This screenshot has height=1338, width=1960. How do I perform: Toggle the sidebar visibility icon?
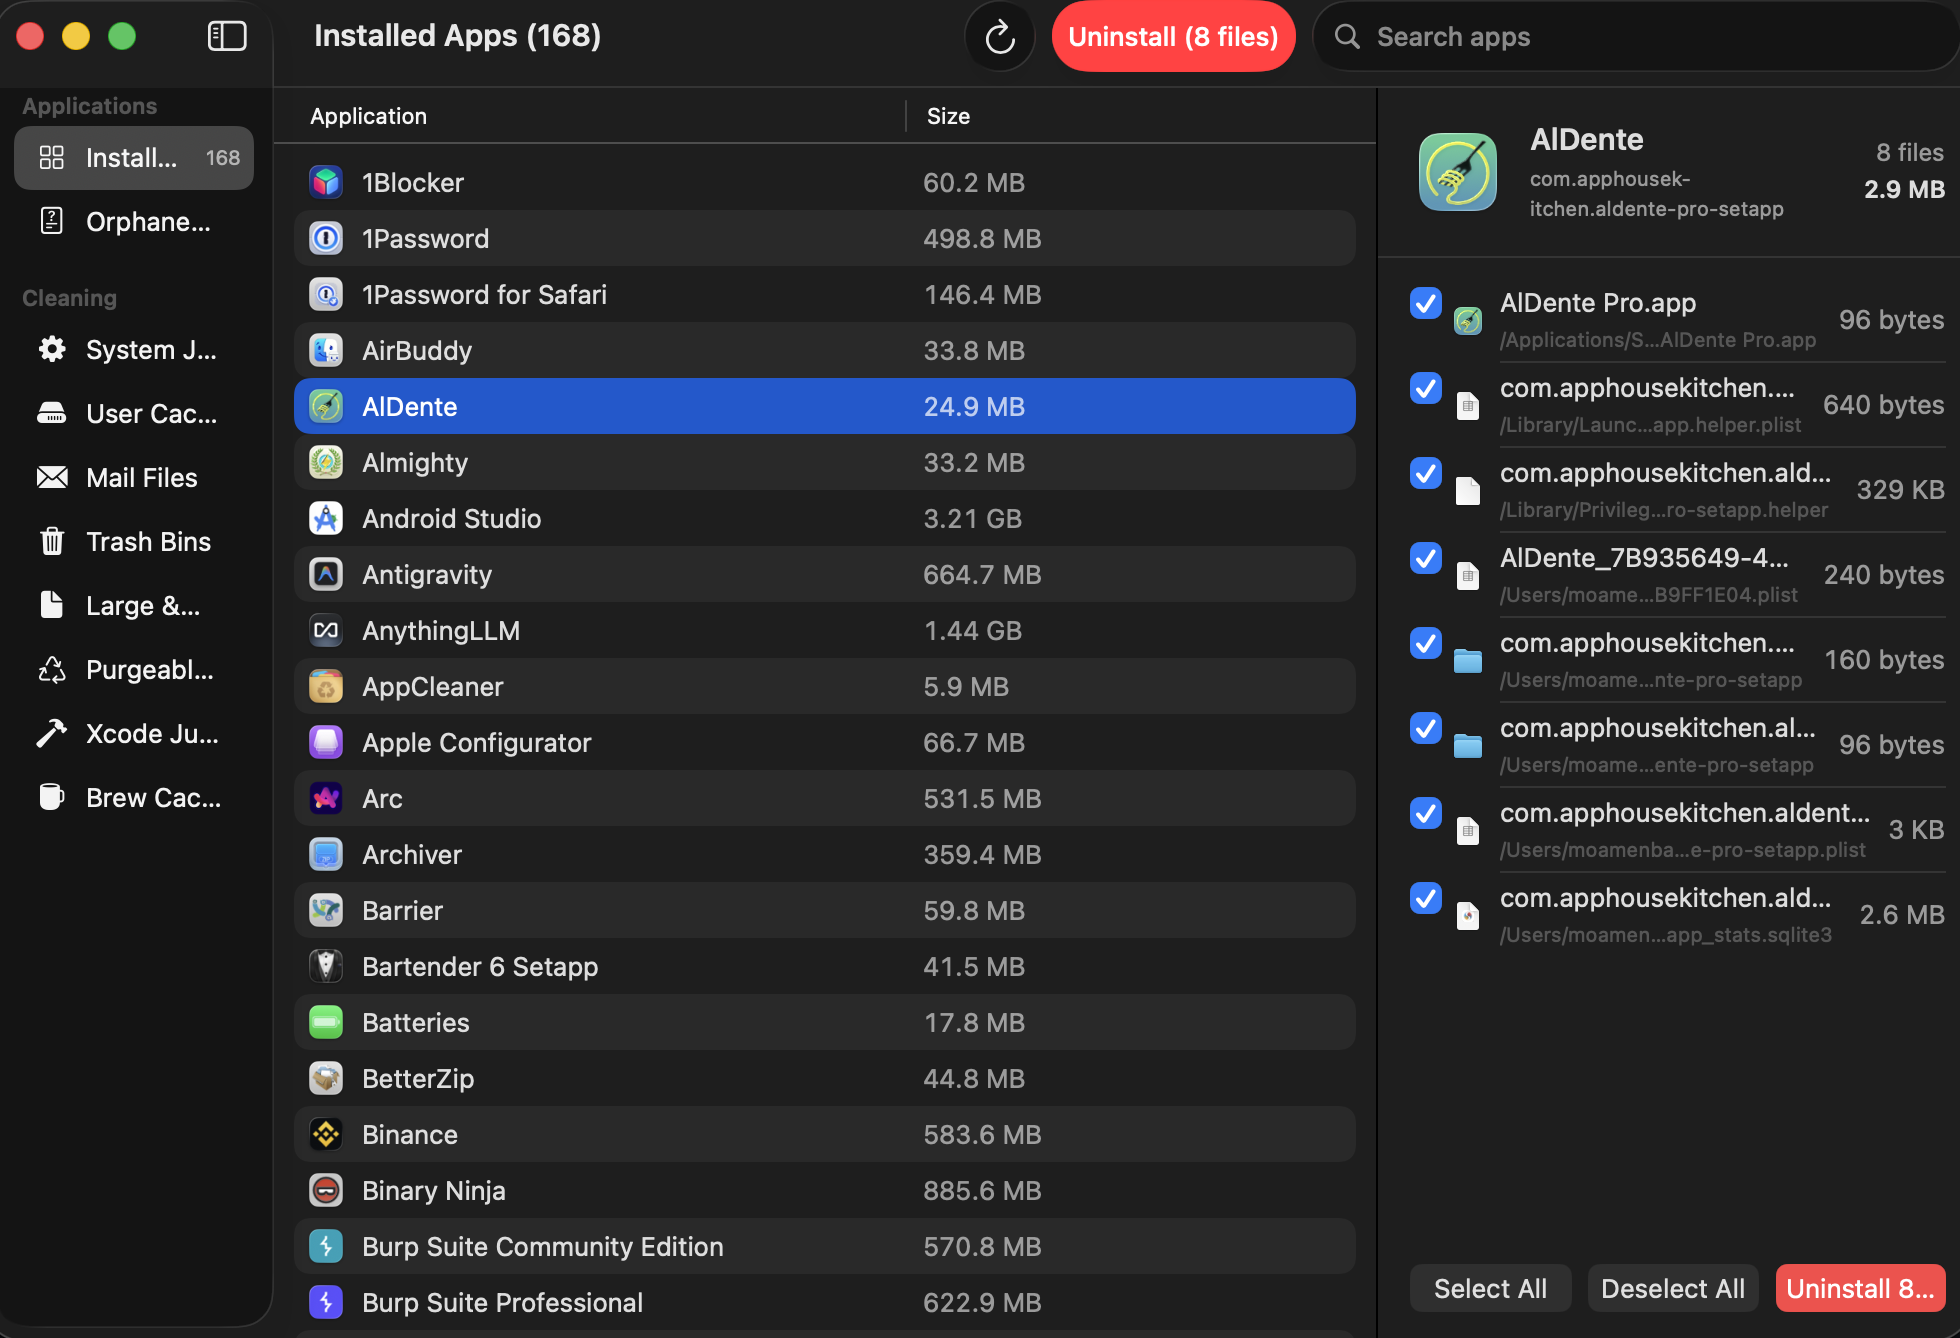click(227, 36)
